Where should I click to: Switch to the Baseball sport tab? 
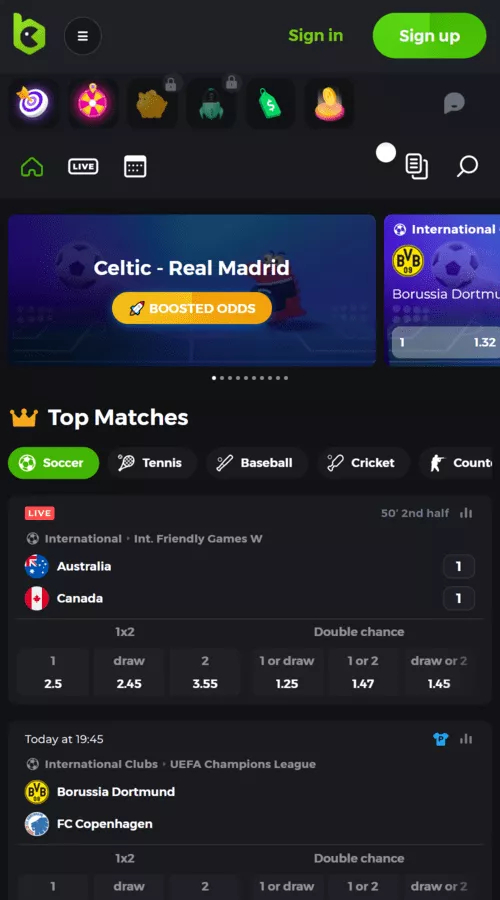(x=257, y=463)
